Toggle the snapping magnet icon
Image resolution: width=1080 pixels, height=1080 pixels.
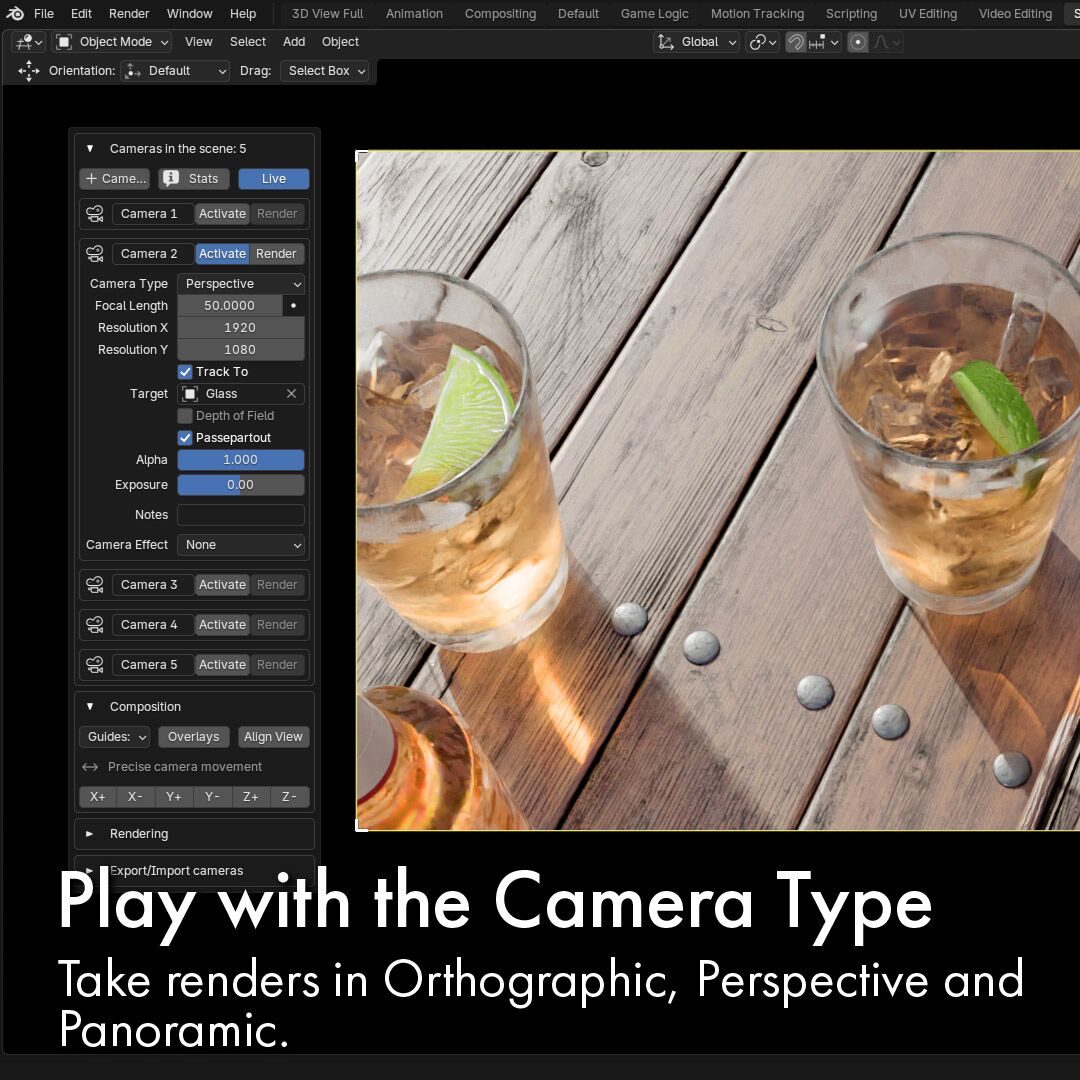coord(796,42)
